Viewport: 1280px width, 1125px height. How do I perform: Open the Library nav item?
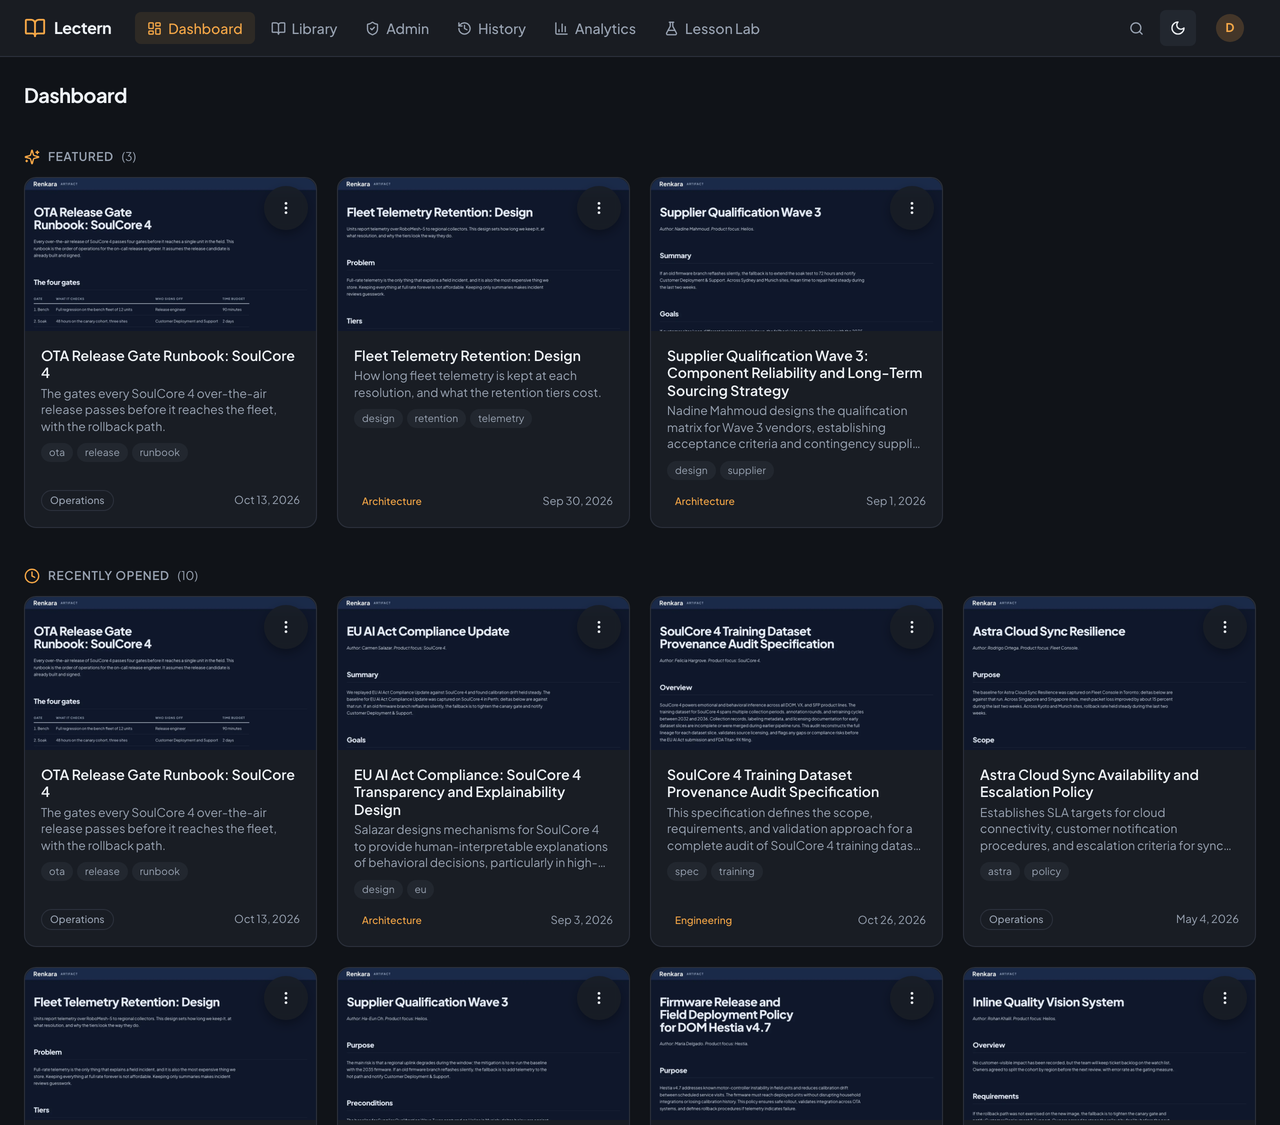(304, 29)
